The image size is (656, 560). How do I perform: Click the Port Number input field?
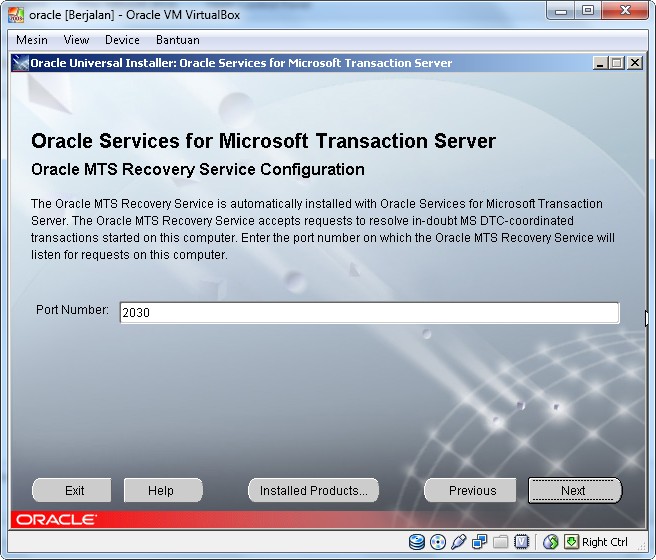click(369, 312)
